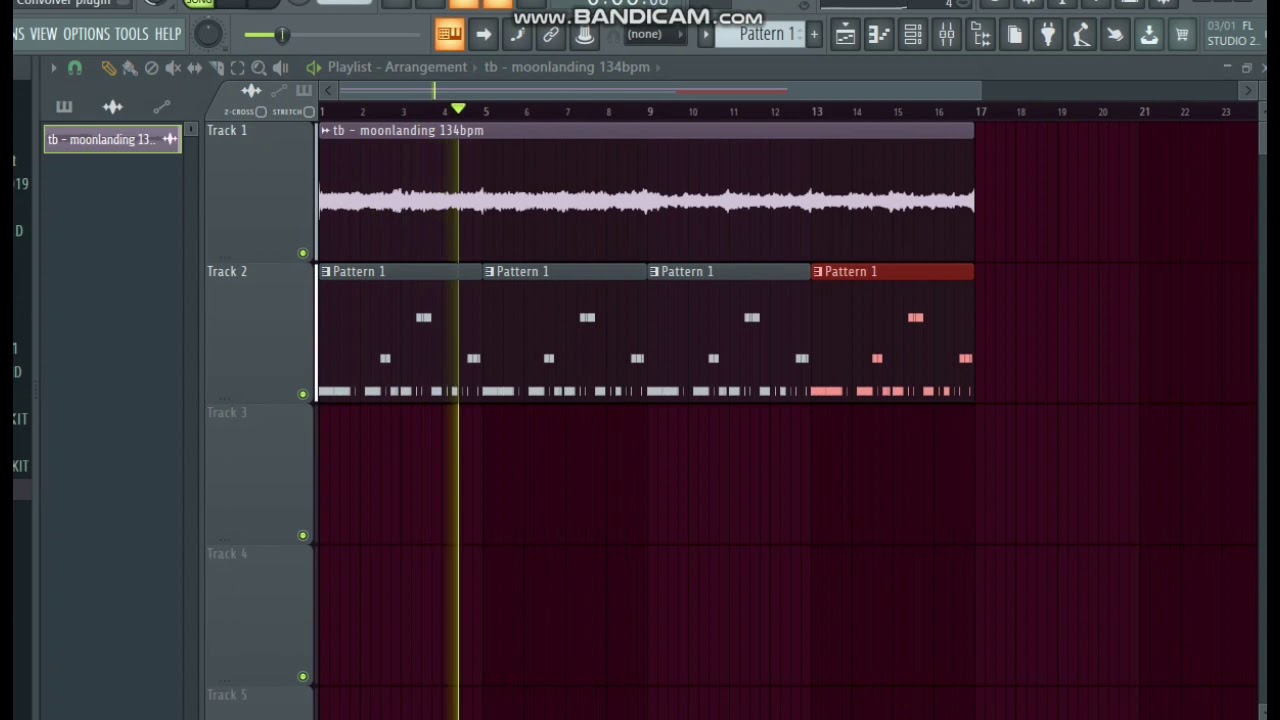This screenshot has height=720, width=1280.
Task: Mute Track 1 with its green dot
Action: [303, 253]
